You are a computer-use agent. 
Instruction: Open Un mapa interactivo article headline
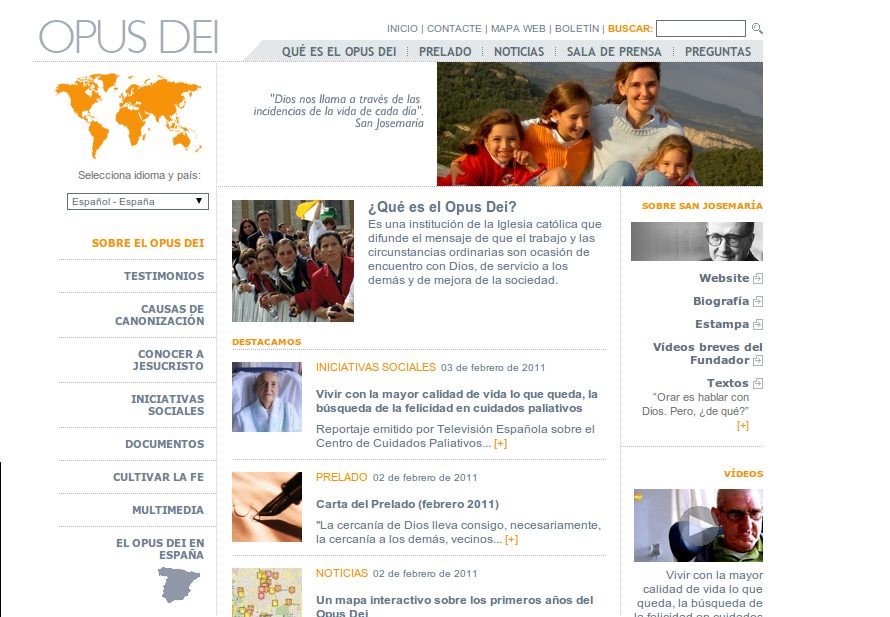455,606
